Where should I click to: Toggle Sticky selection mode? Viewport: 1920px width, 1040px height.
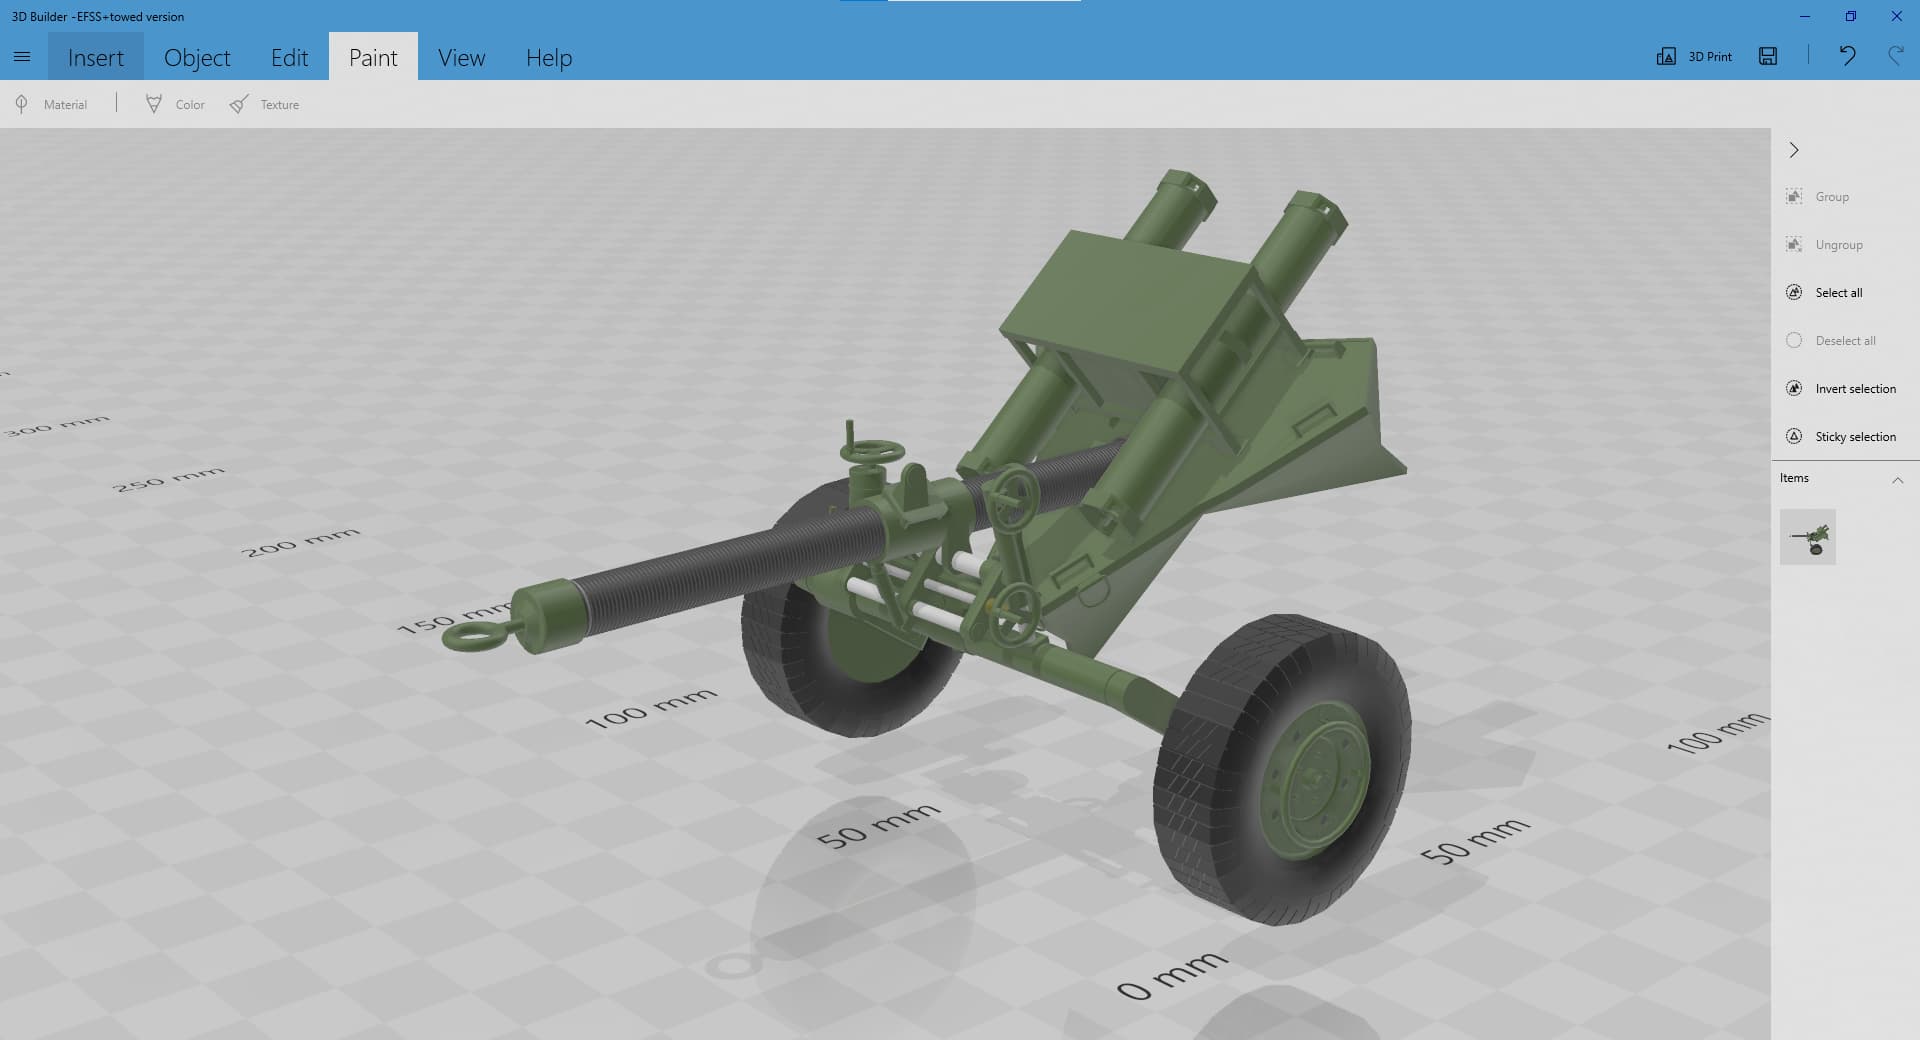(1841, 437)
